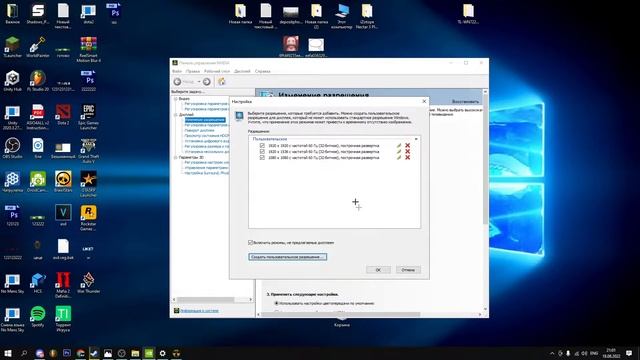Select the Spotify desktop icon
Viewport: 640px width, 360px height.
pyautogui.click(x=38, y=317)
